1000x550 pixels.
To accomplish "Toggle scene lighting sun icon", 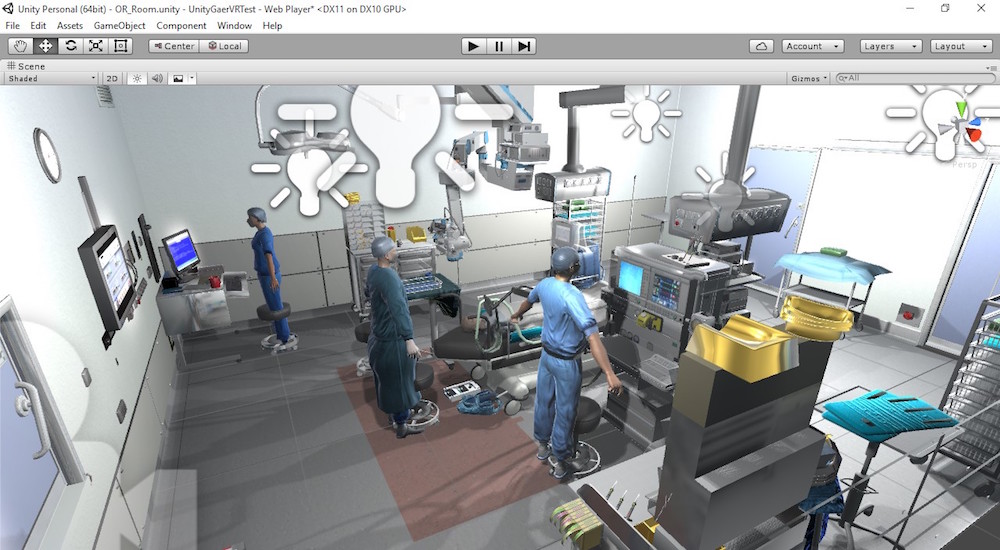I will (137, 78).
